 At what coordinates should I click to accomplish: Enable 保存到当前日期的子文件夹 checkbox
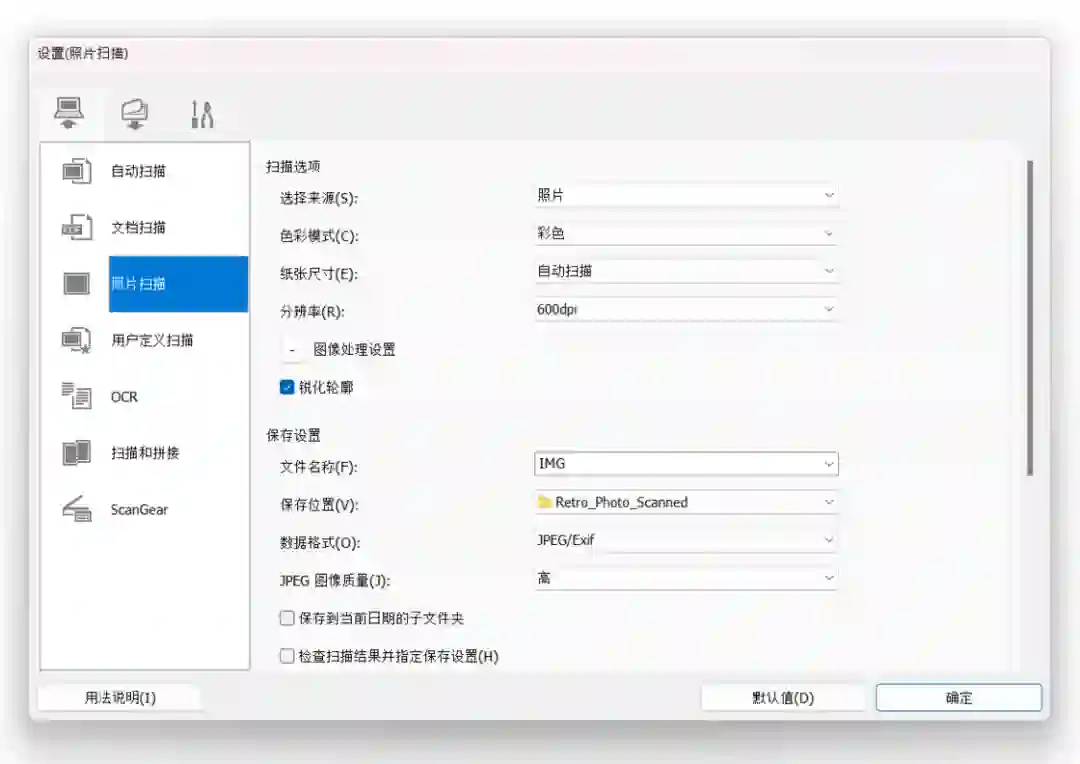(287, 618)
